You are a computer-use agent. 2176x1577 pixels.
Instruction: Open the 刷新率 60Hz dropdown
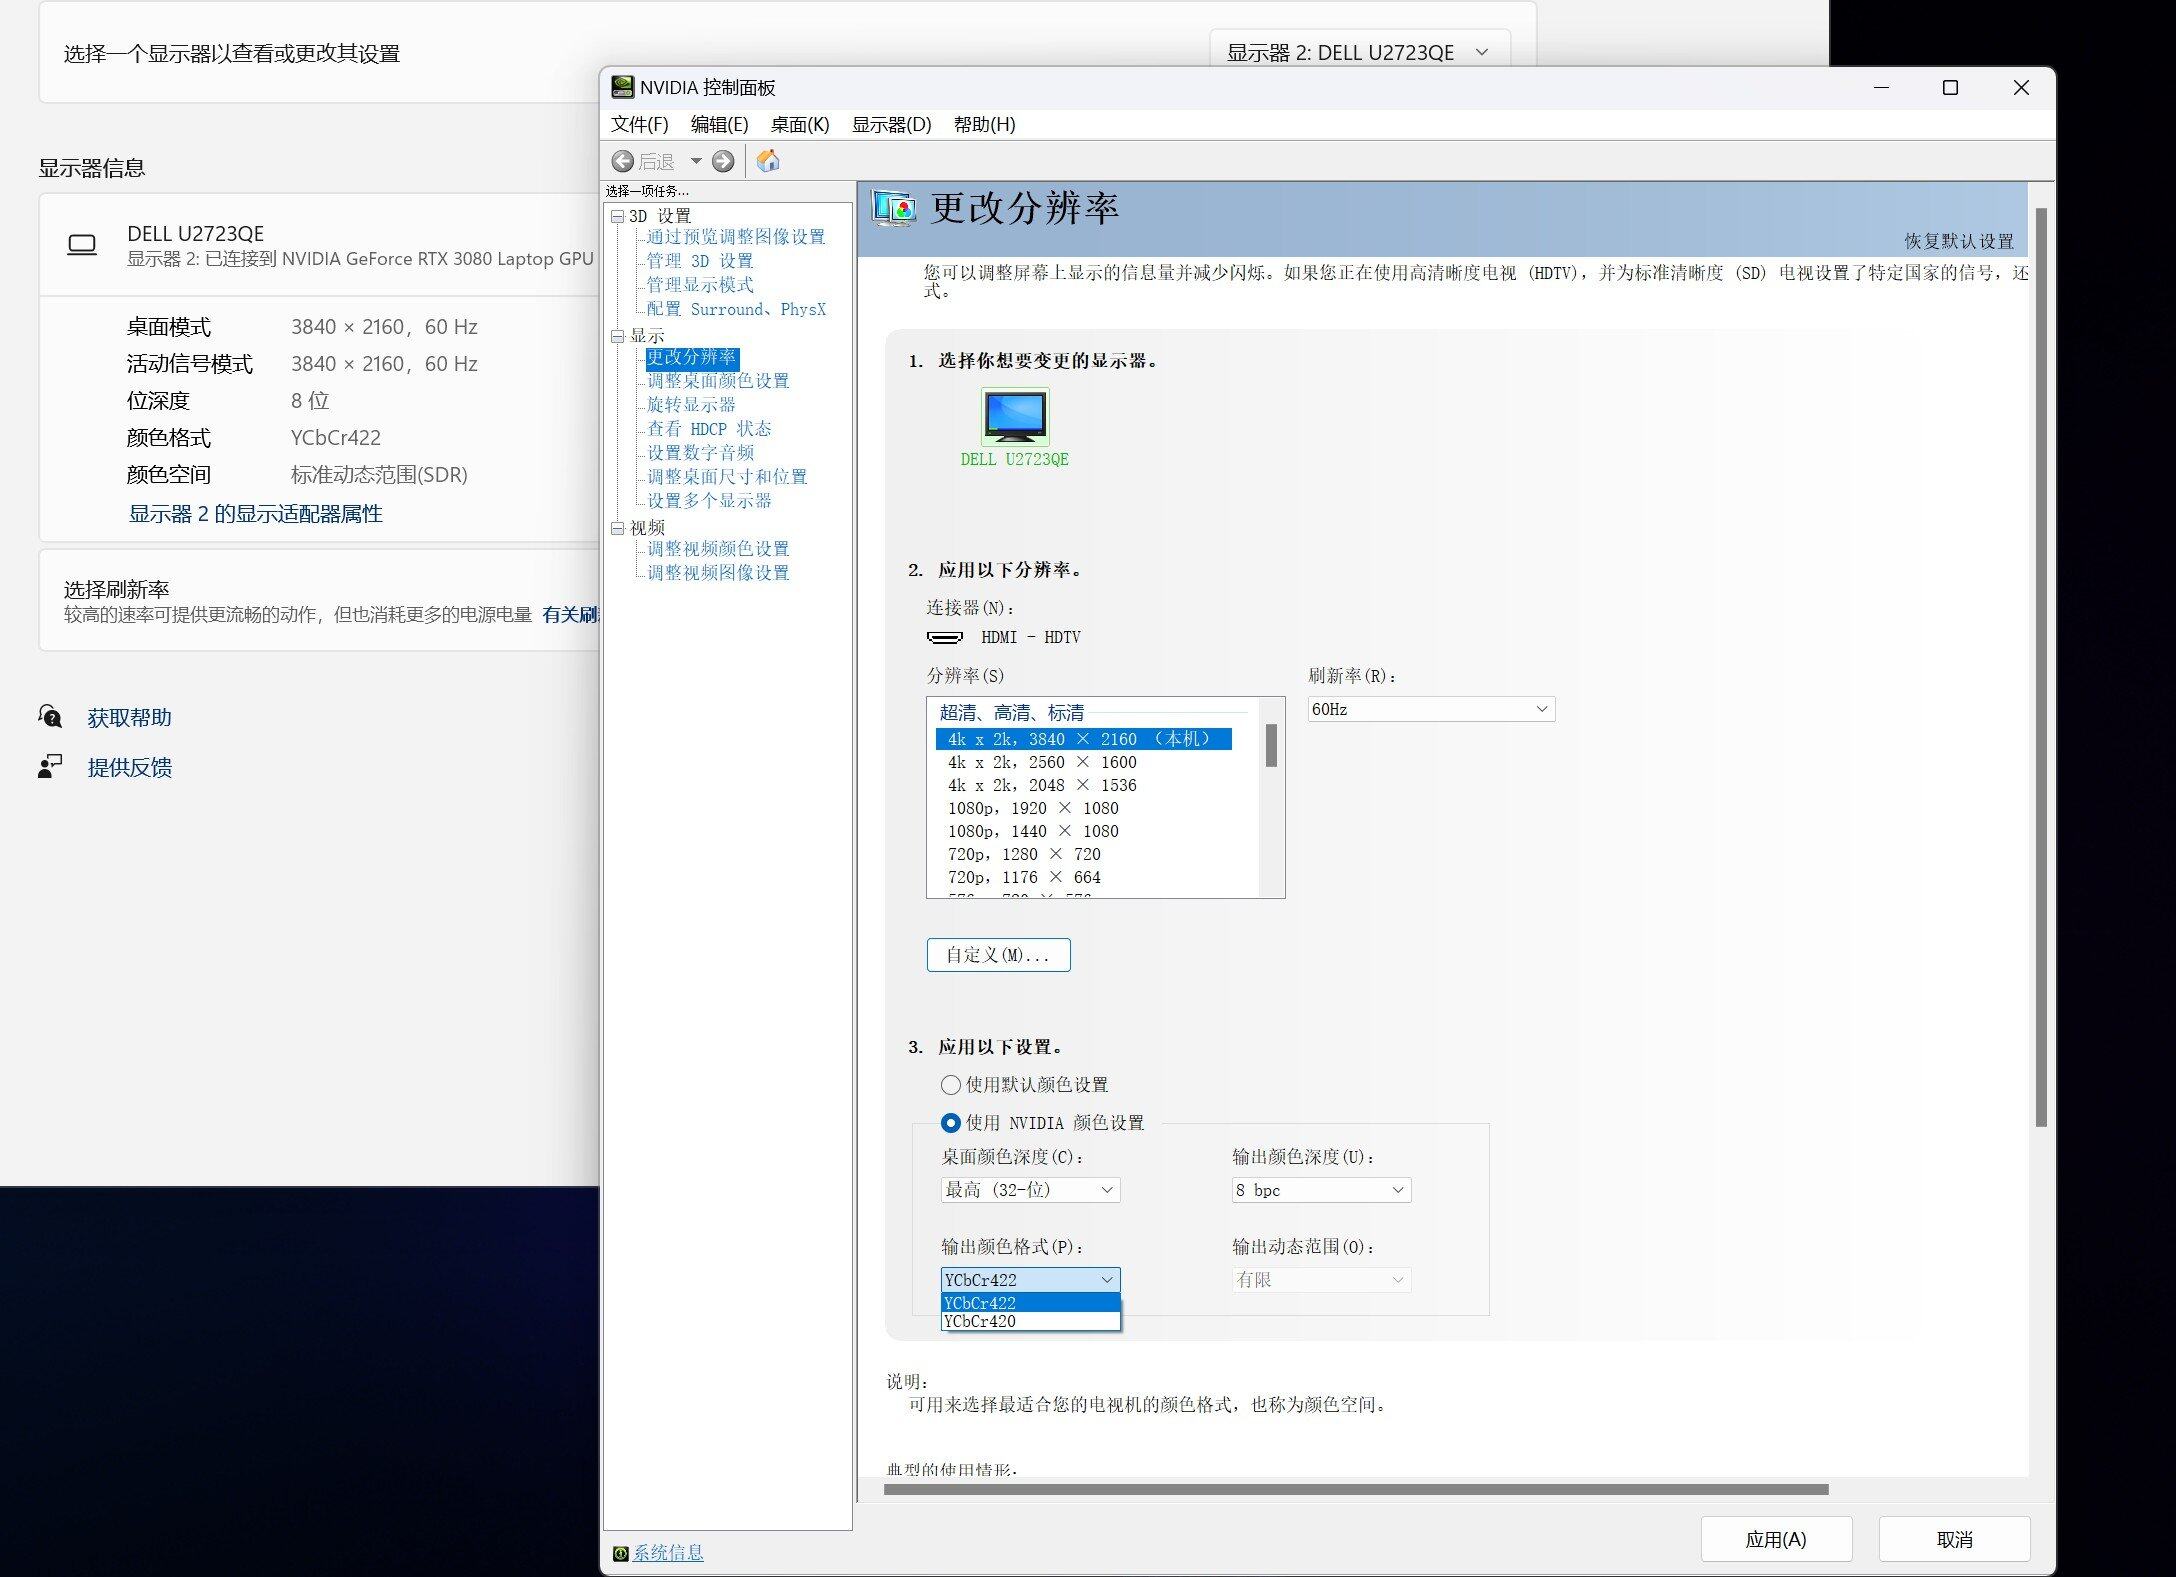coord(1431,709)
